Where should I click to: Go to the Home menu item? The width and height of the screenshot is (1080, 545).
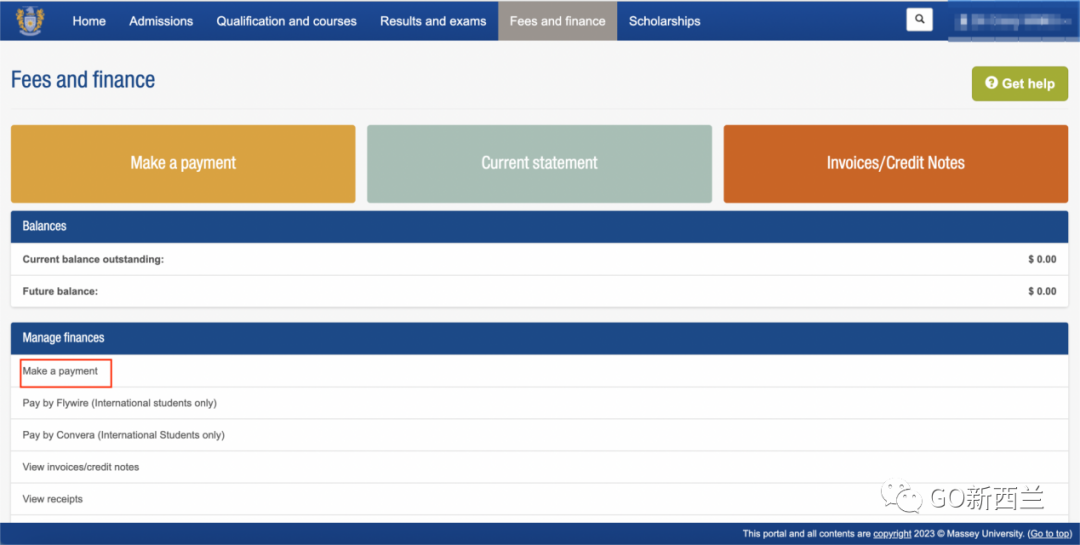(89, 21)
